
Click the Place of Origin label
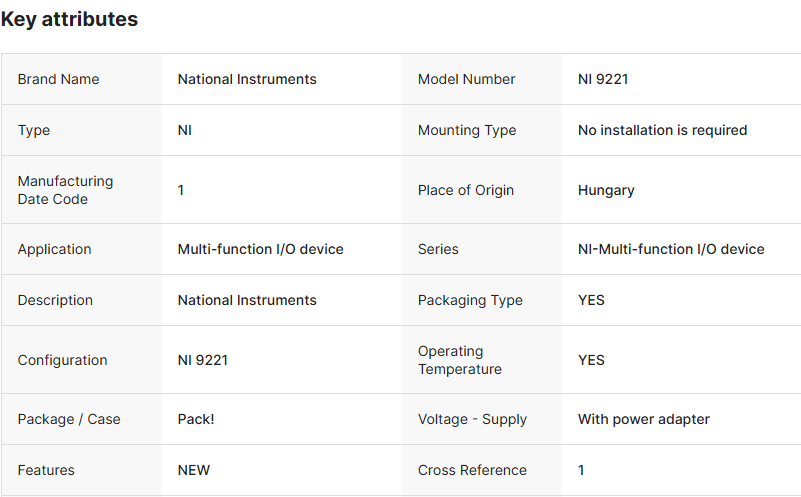tap(466, 190)
